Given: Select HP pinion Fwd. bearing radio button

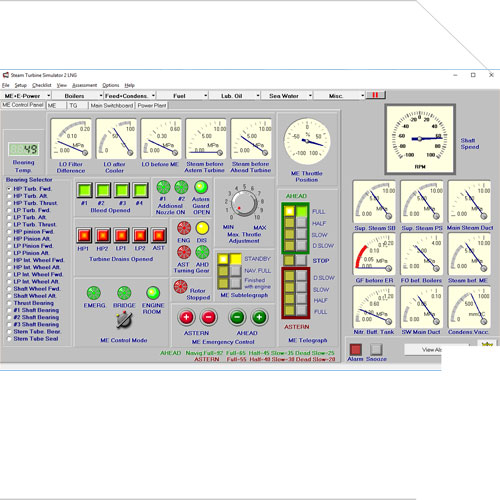Looking at the screenshot, I should [9, 232].
